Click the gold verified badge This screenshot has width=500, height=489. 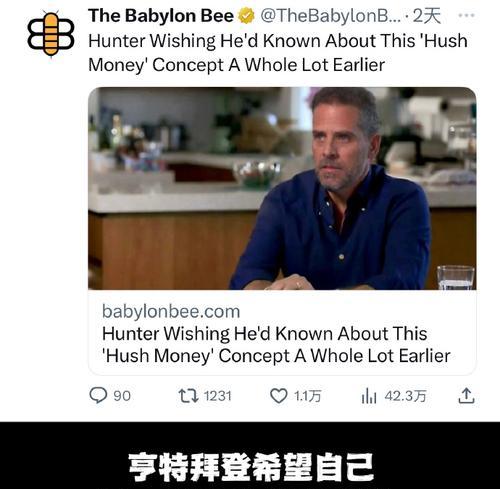246,16
